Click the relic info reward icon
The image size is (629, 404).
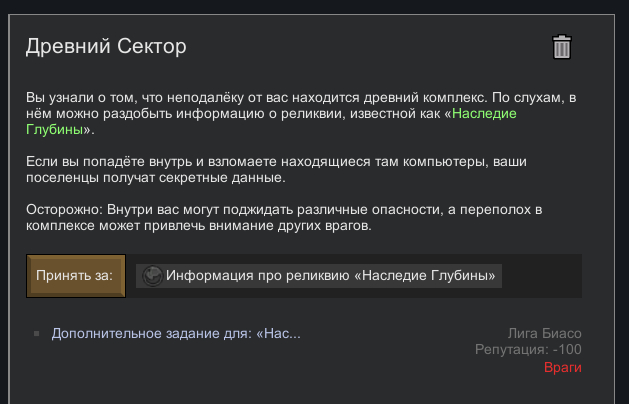(x=151, y=276)
